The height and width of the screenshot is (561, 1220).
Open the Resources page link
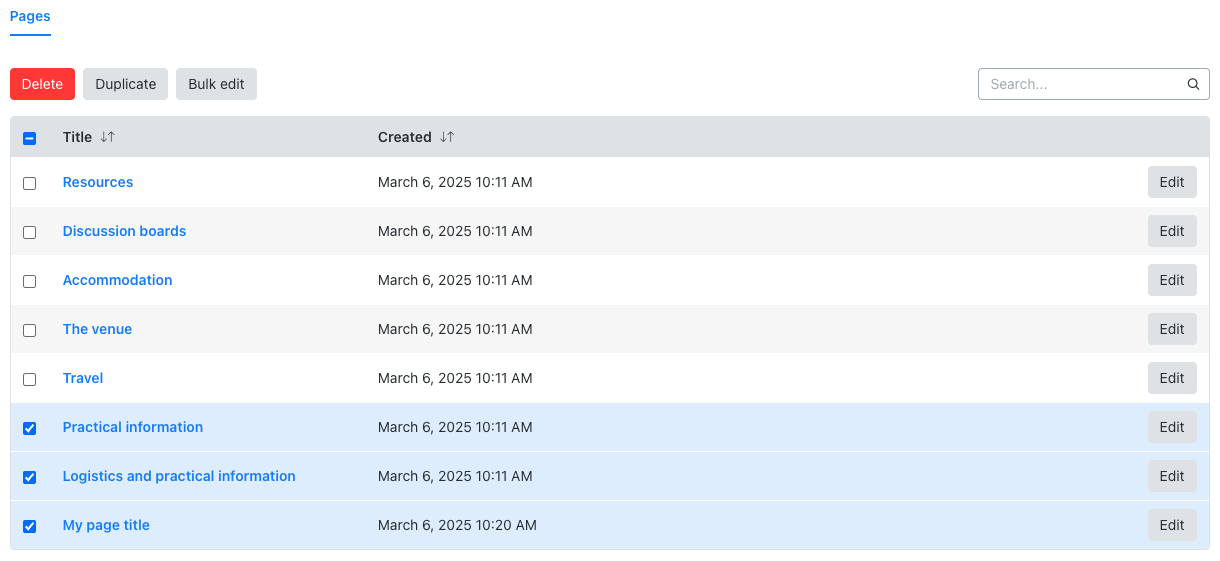98,182
